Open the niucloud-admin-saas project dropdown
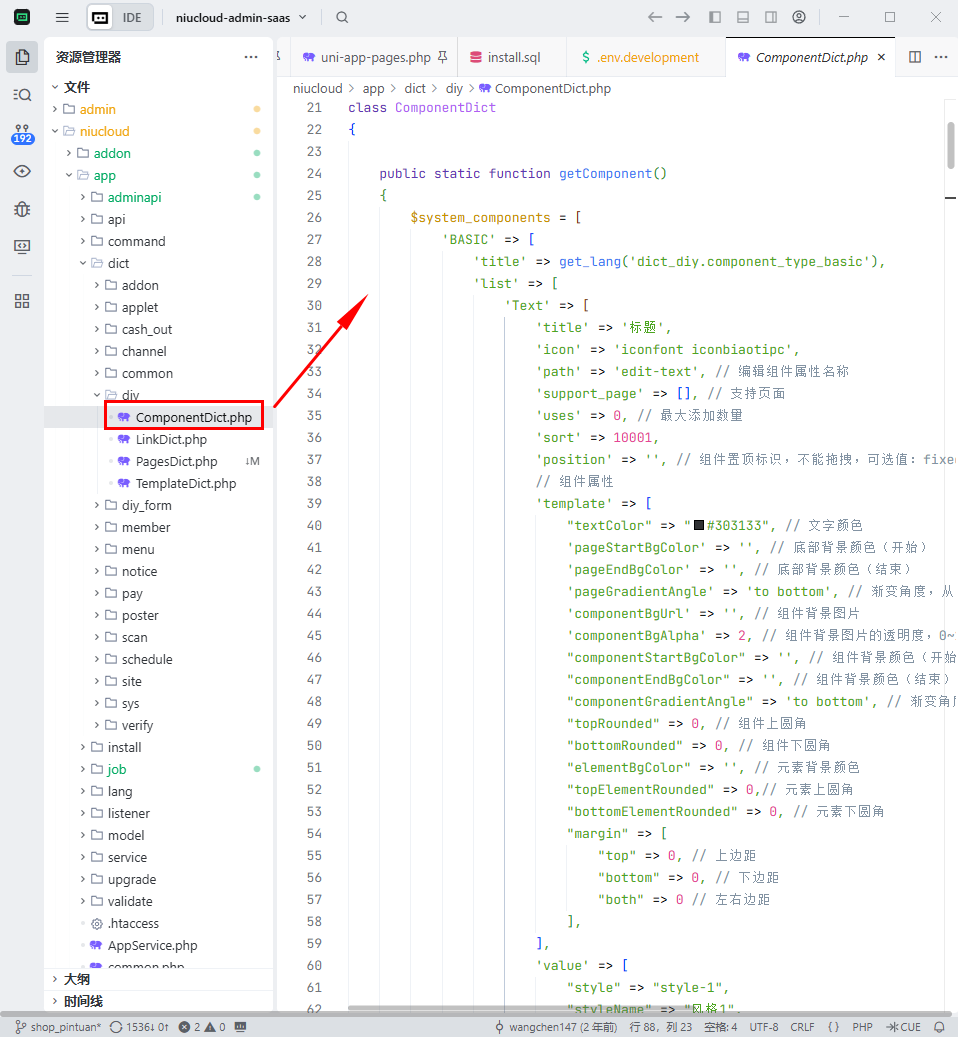Image resolution: width=958 pixels, height=1037 pixels. click(x=241, y=17)
